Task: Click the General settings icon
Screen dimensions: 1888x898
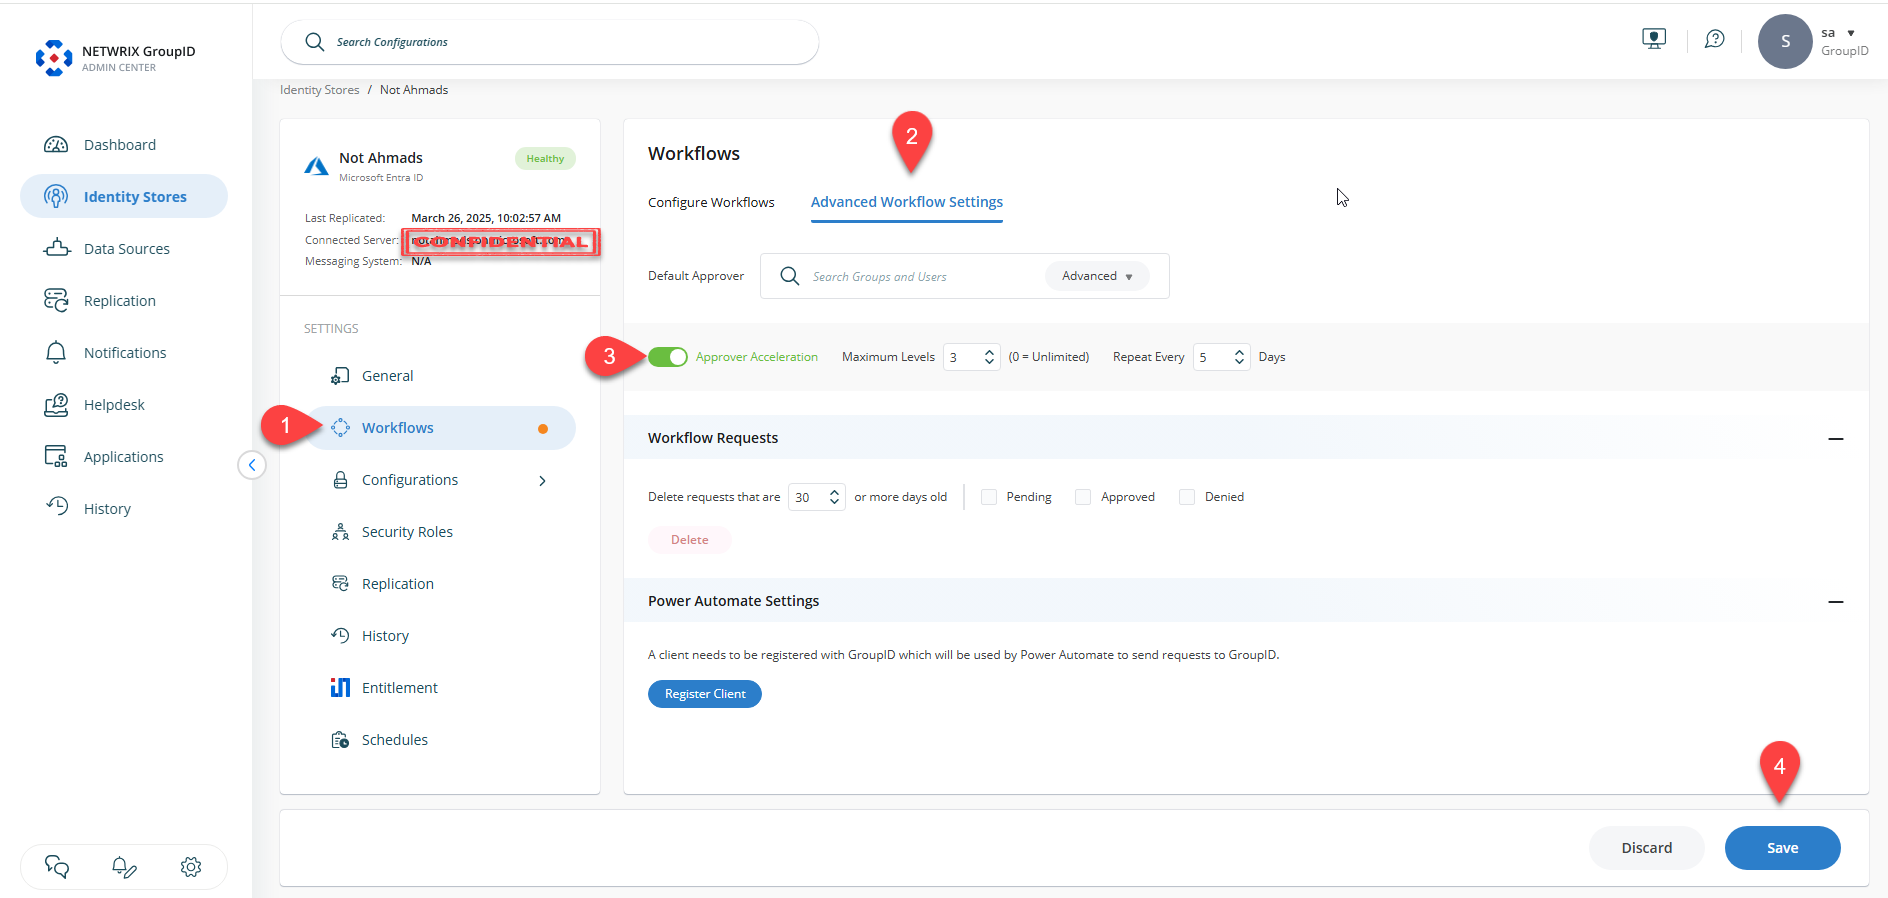Action: (x=340, y=376)
